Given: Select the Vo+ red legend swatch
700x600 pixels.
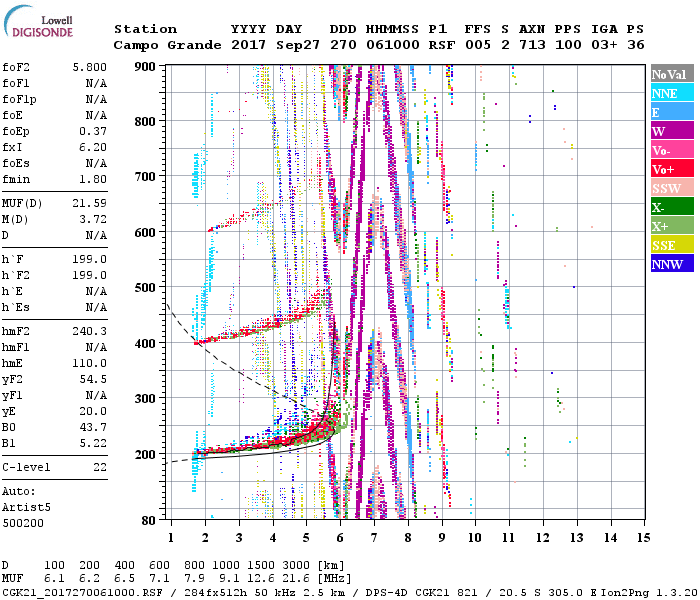Looking at the screenshot, I should pyautogui.click(x=672, y=169).
